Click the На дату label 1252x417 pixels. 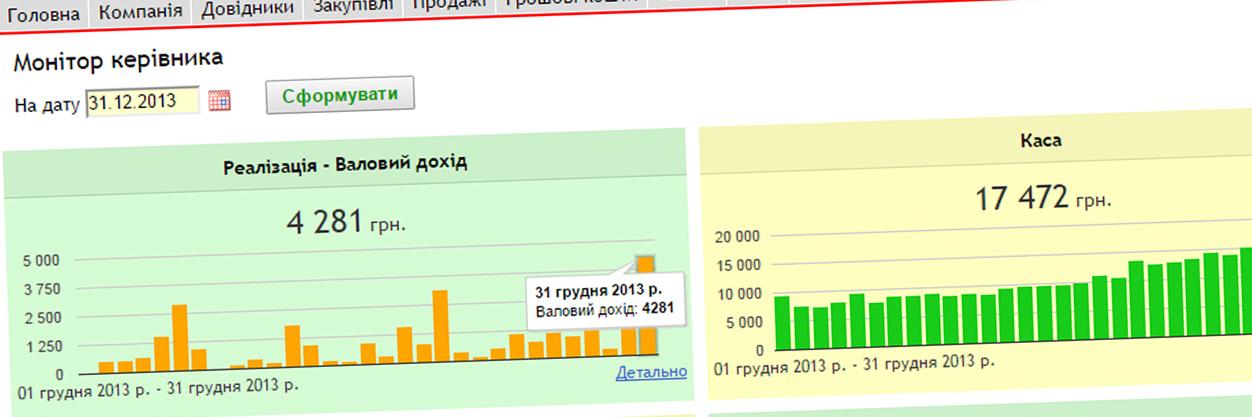coord(47,105)
